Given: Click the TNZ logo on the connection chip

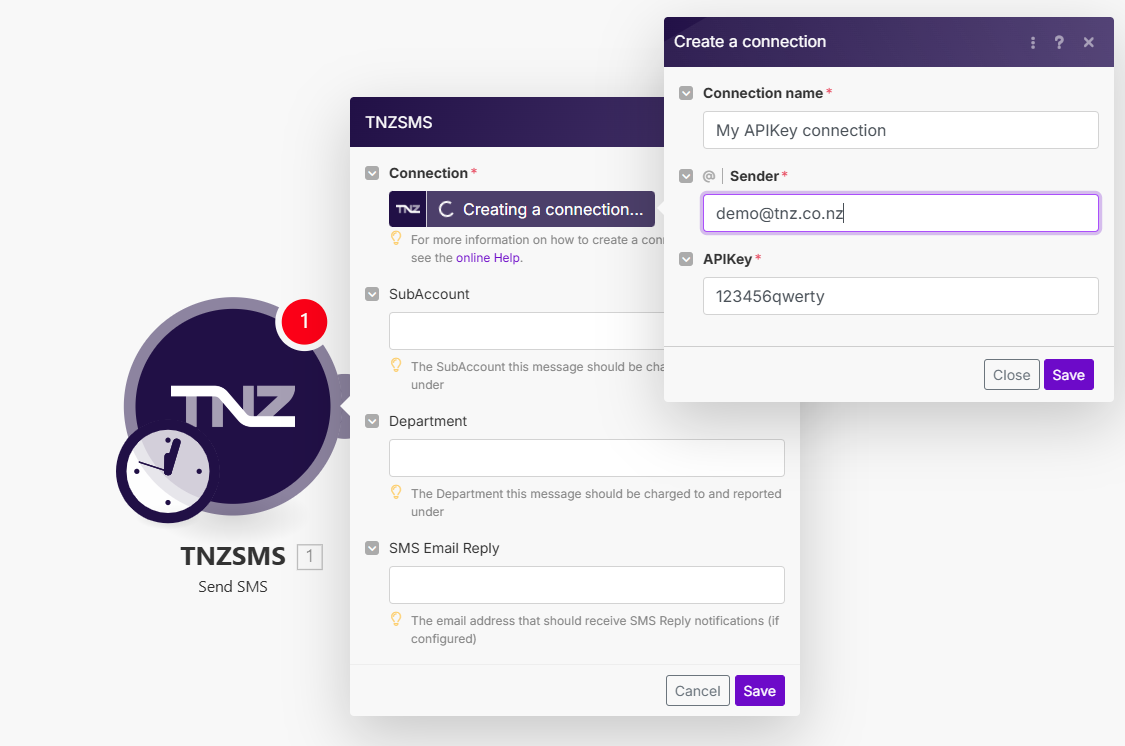Looking at the screenshot, I should [x=406, y=208].
